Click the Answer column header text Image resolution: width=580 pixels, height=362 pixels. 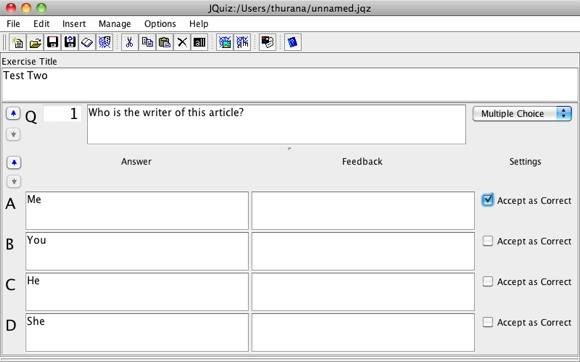[x=136, y=162]
